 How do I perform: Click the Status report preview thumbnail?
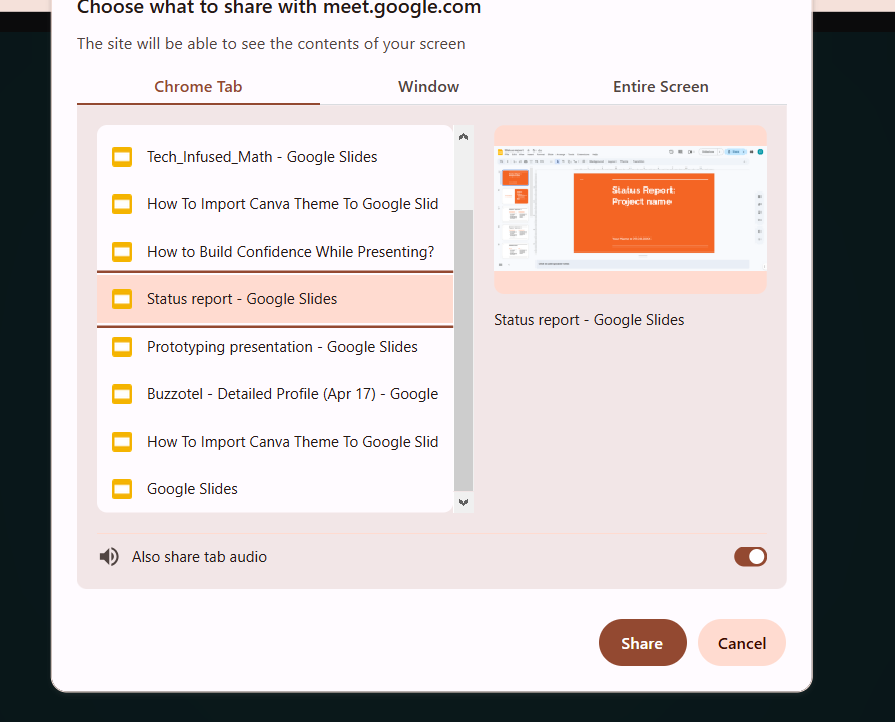click(x=630, y=208)
